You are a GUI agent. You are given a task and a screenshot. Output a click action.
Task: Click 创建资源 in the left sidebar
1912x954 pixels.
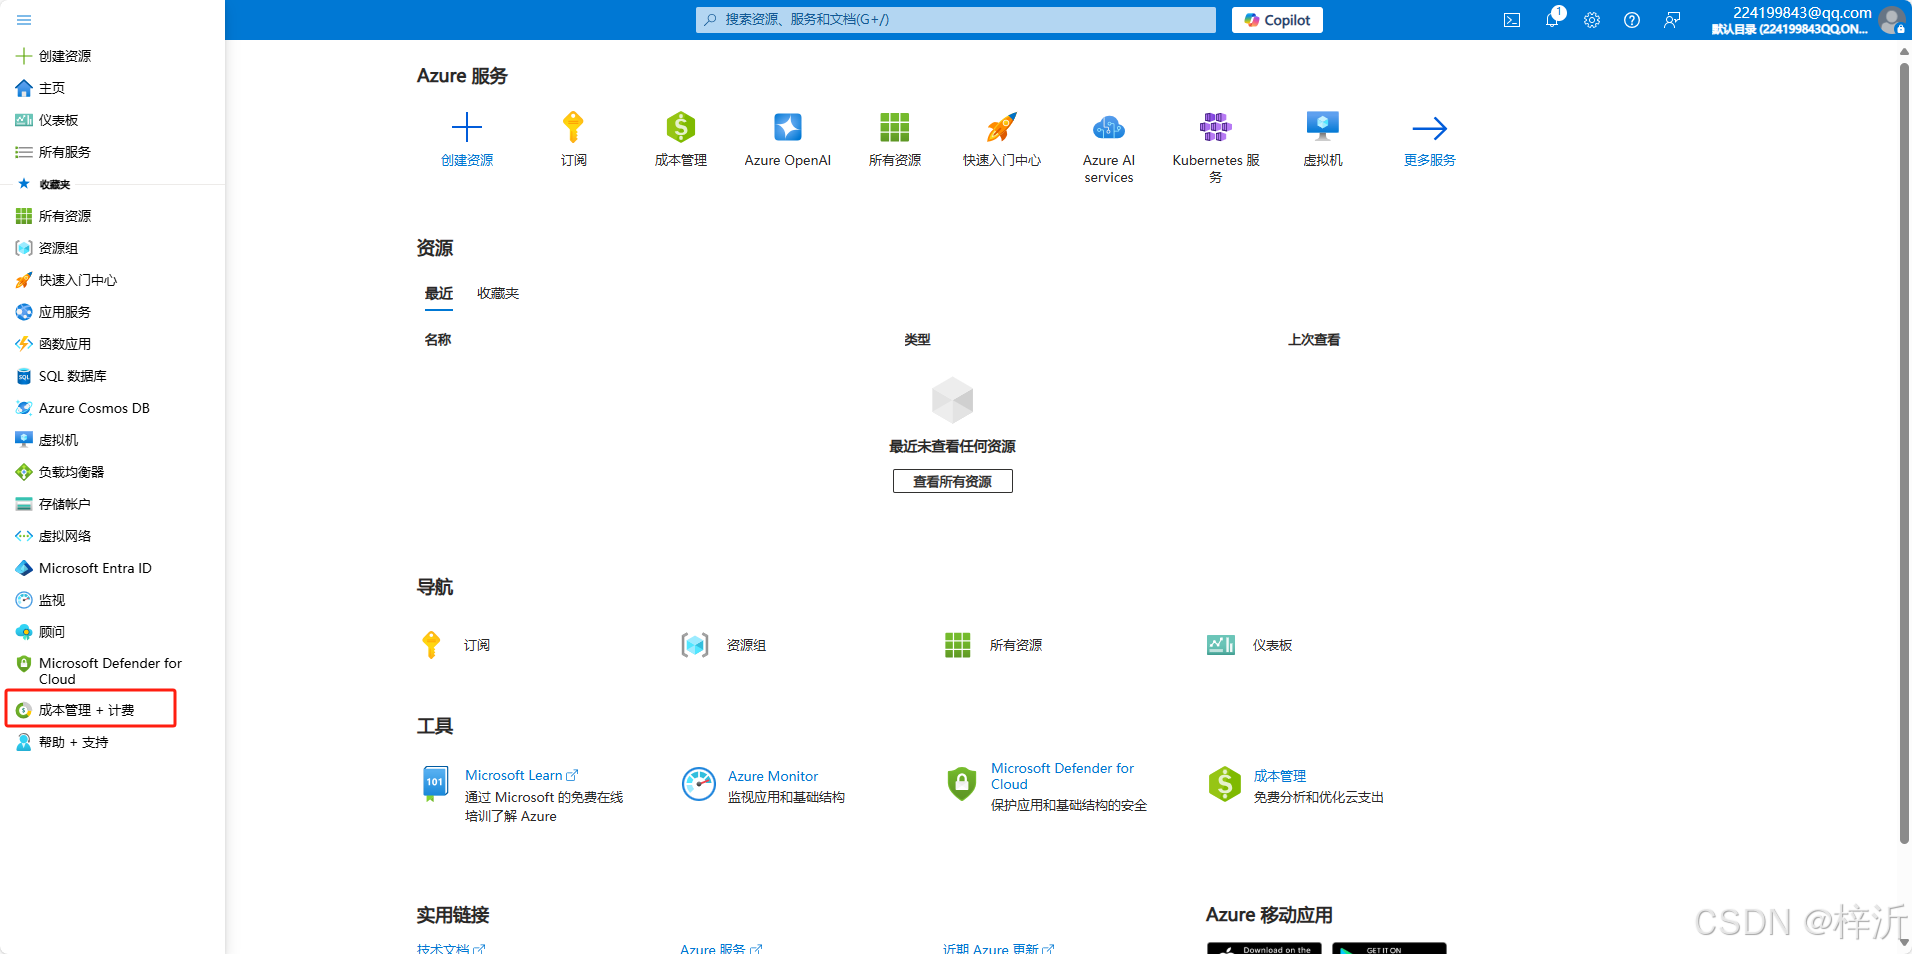click(65, 56)
